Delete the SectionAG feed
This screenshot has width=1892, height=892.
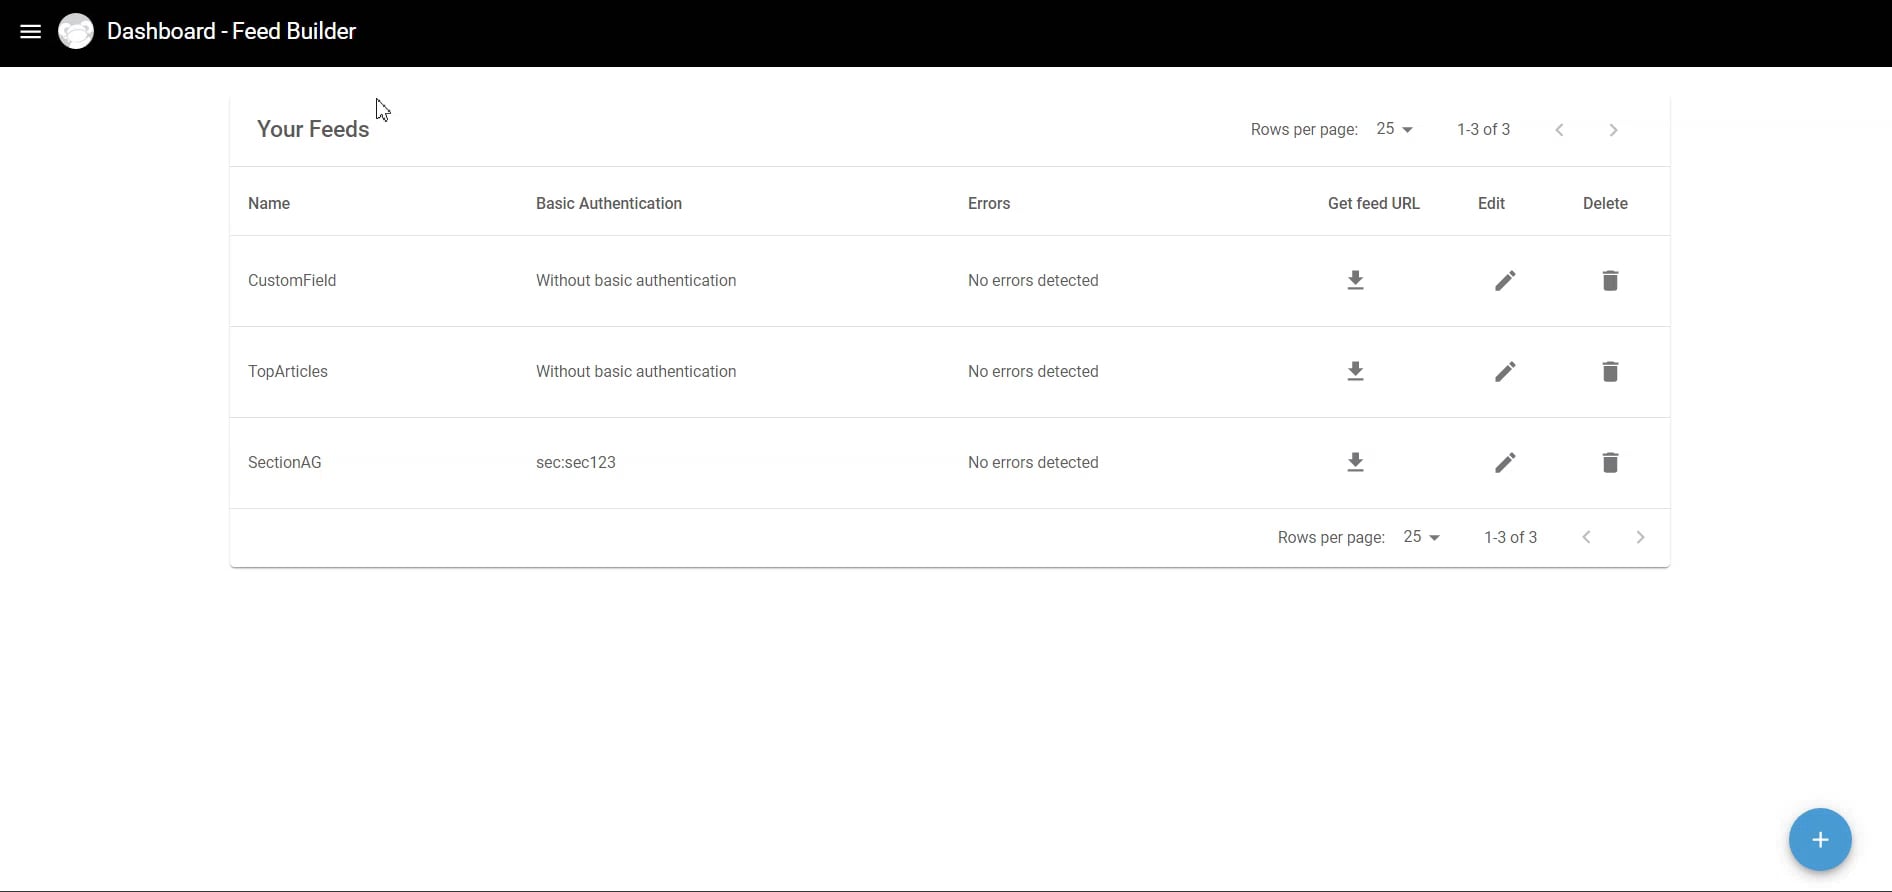[1610, 462]
